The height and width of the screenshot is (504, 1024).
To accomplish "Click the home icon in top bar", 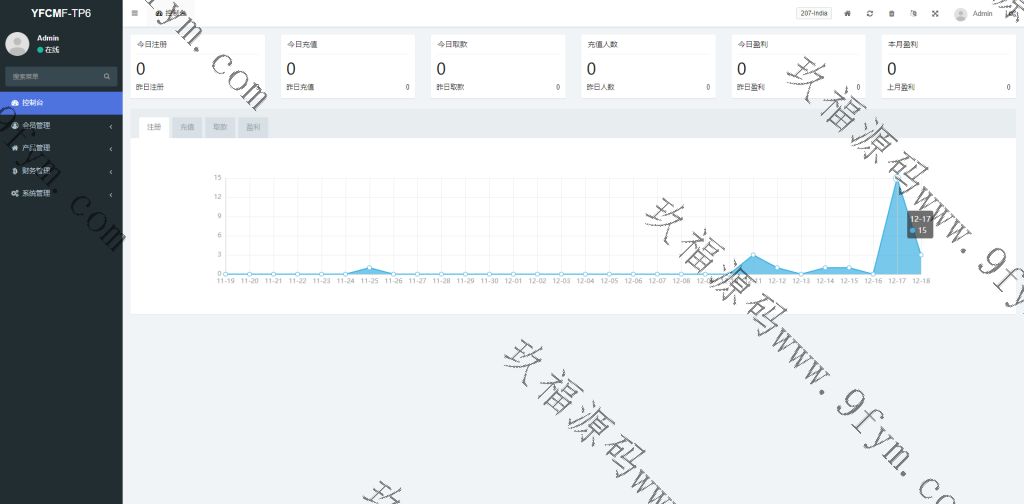I will (848, 13).
